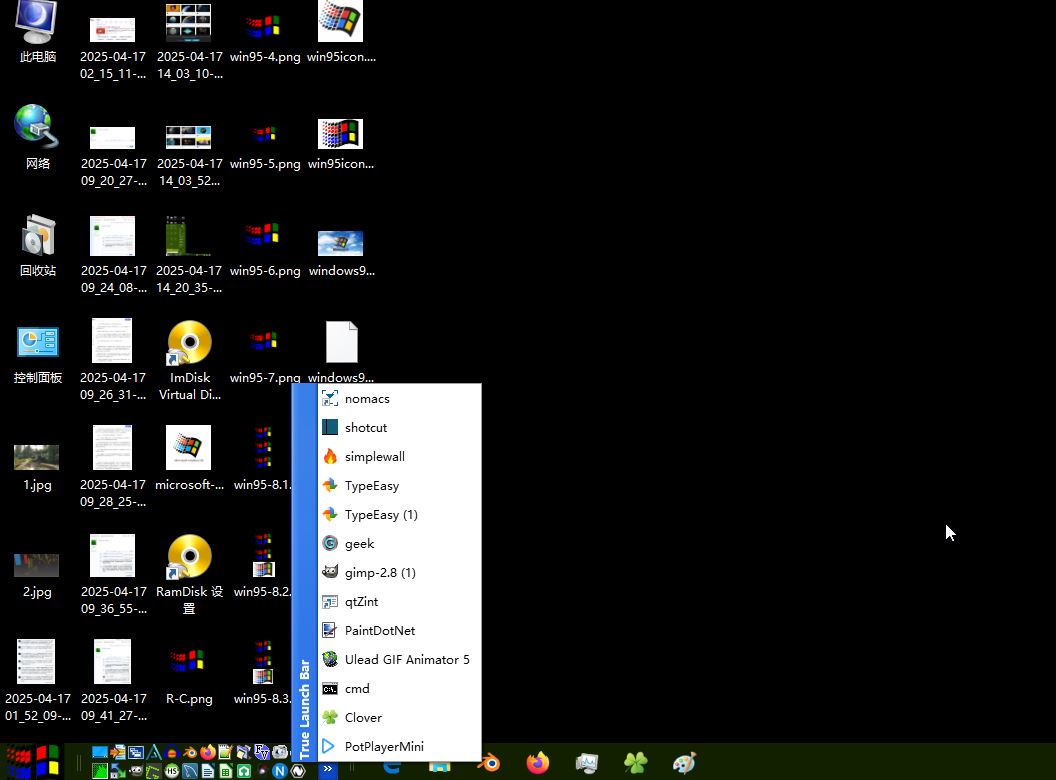Image resolution: width=1056 pixels, height=780 pixels.
Task: Collapse the quick launch overflow chevron
Action: tap(327, 769)
